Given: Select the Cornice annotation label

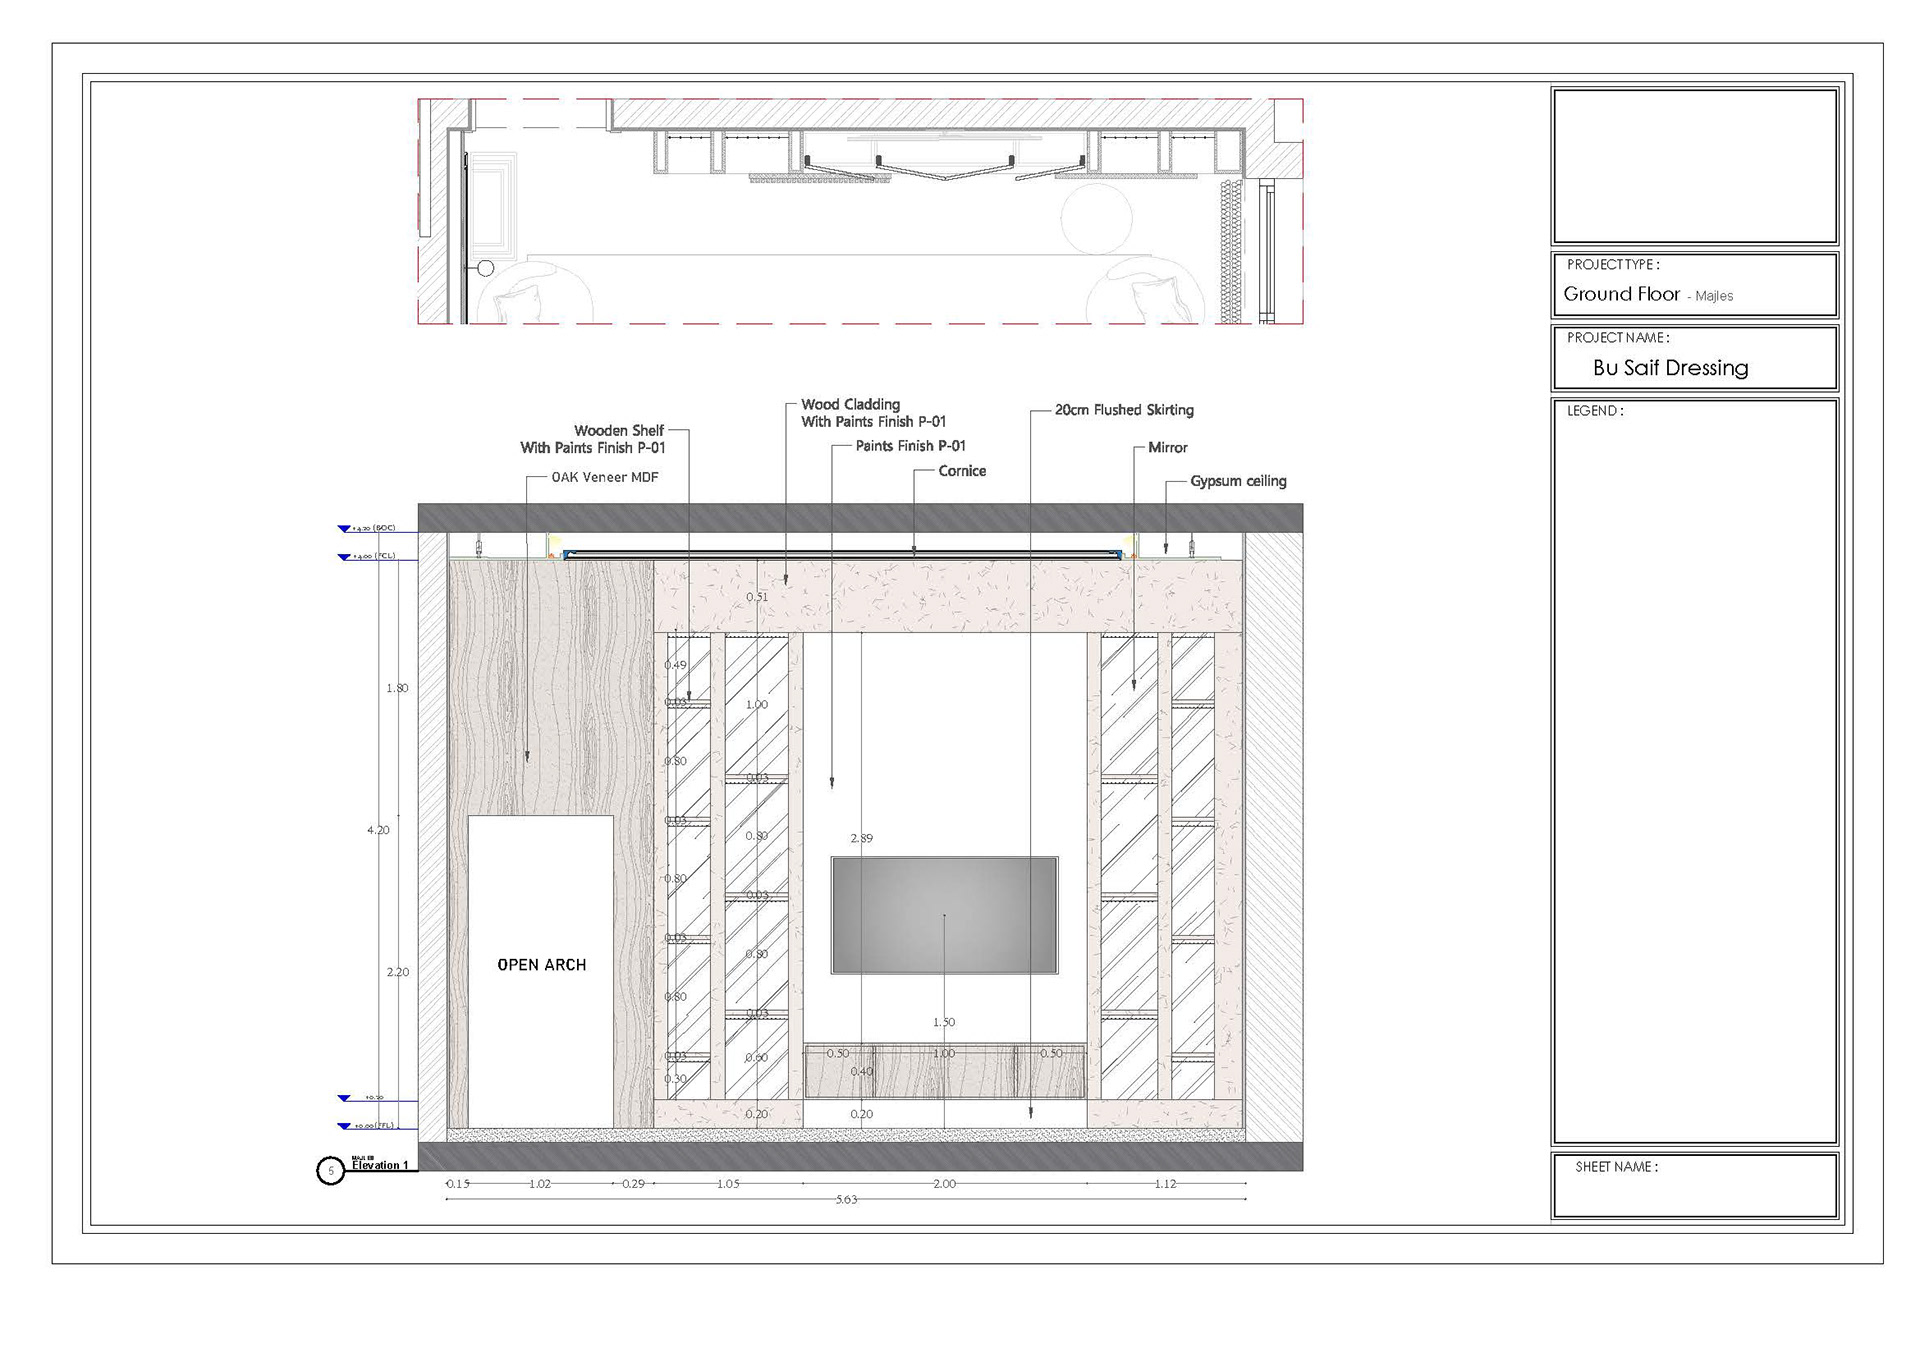Looking at the screenshot, I should click(962, 471).
